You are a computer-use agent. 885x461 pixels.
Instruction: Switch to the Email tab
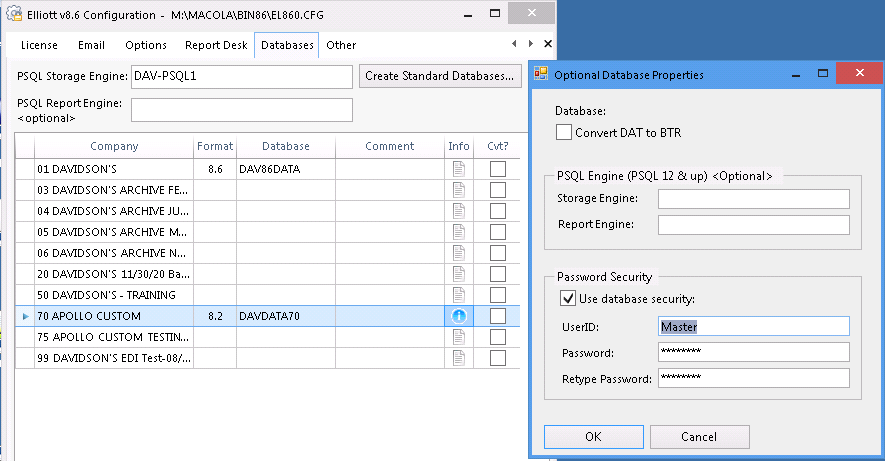[91, 45]
